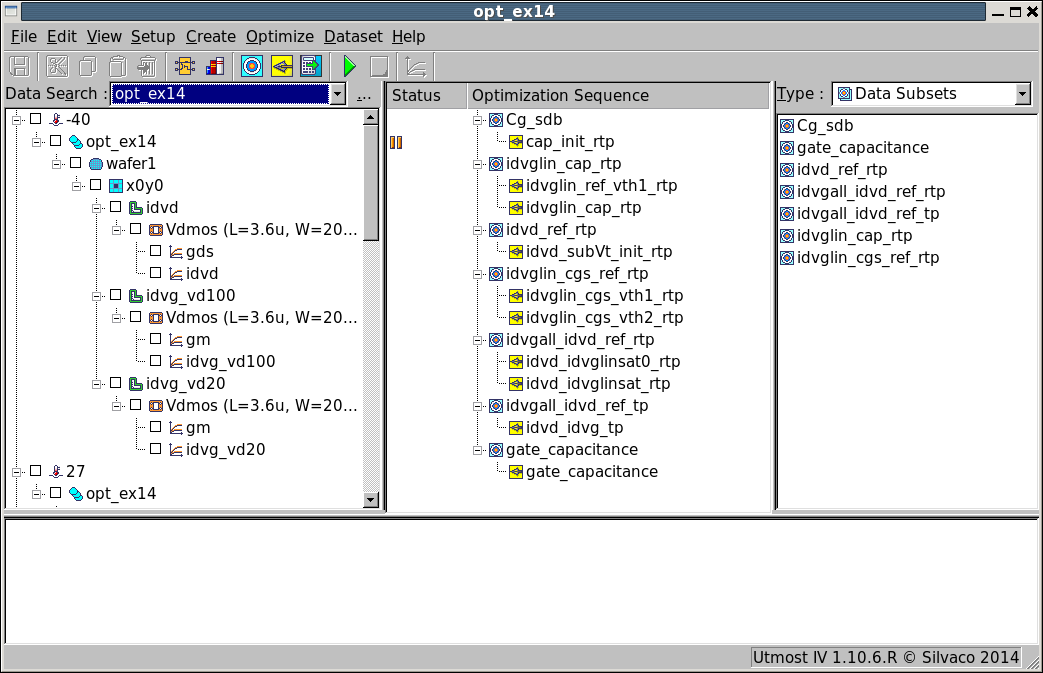Image resolution: width=1043 pixels, height=673 pixels.
Task: Run optimization with the green play button
Action: (349, 67)
